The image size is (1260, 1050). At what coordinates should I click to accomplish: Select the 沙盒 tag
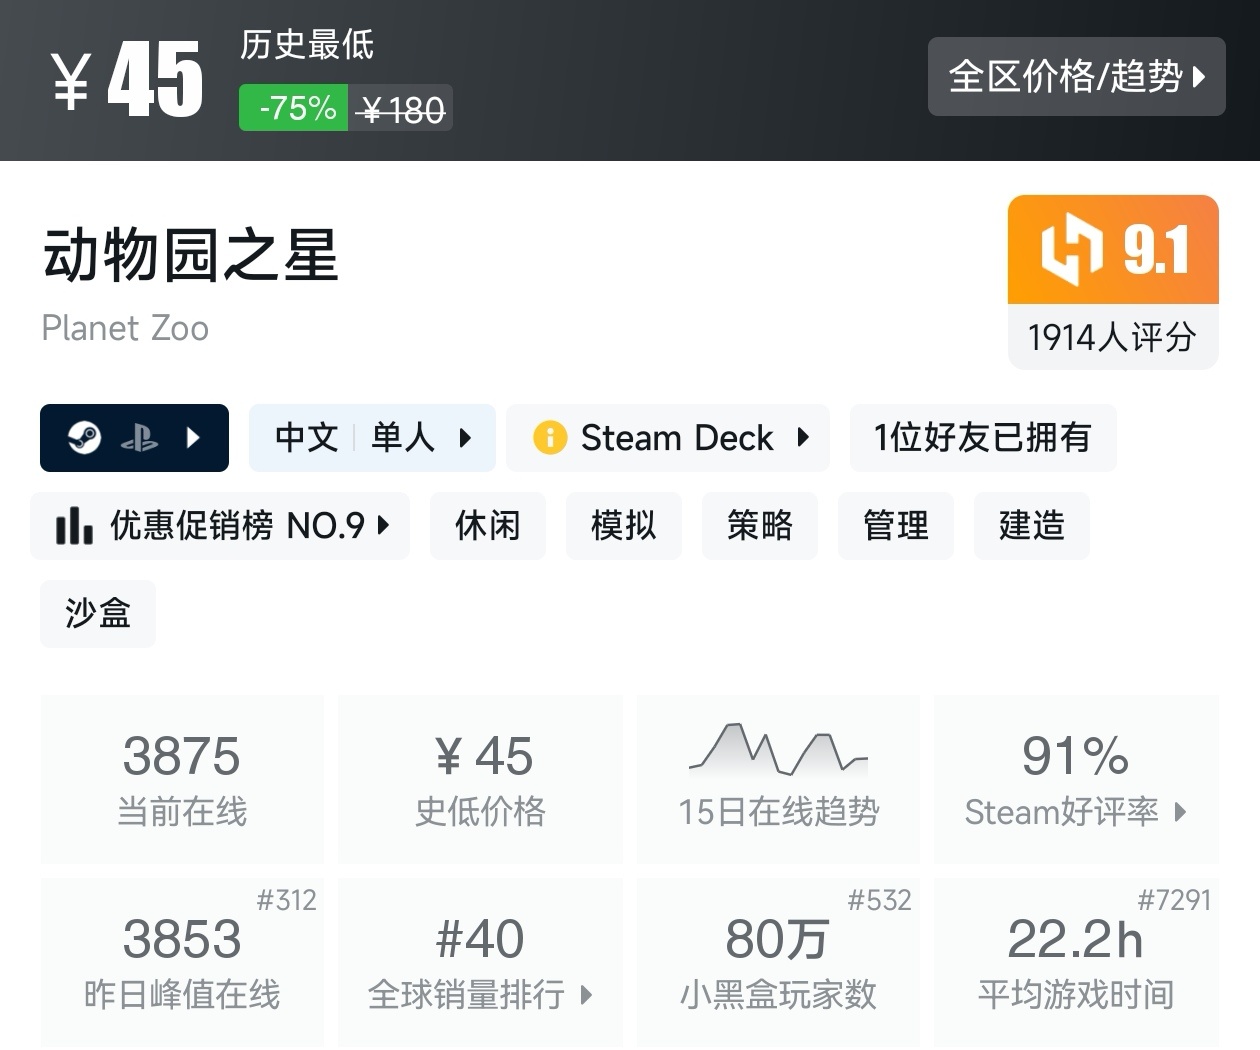(x=98, y=613)
